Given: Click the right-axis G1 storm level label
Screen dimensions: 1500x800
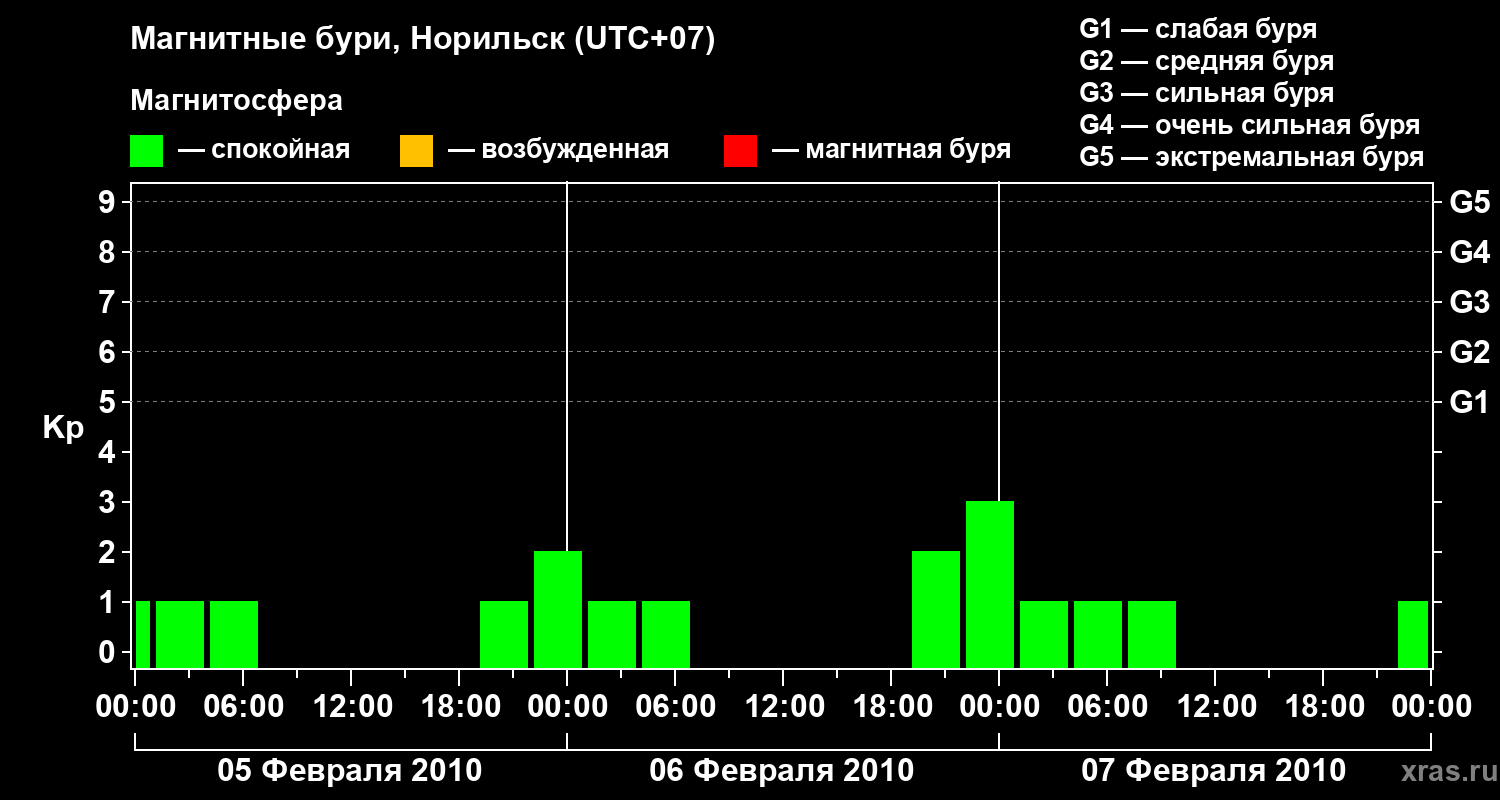Looking at the screenshot, I should click(x=1470, y=402).
